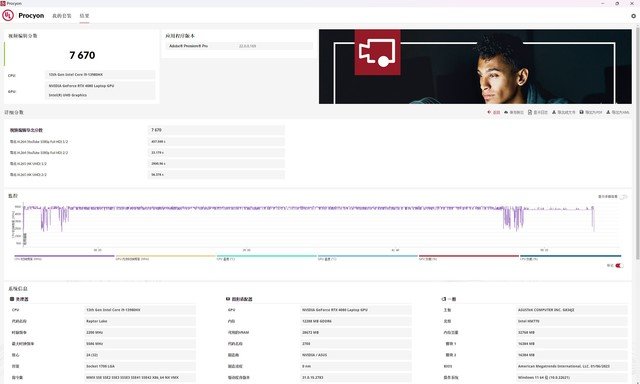
Task: Select the large 7 670 score
Action: [x=82, y=55]
